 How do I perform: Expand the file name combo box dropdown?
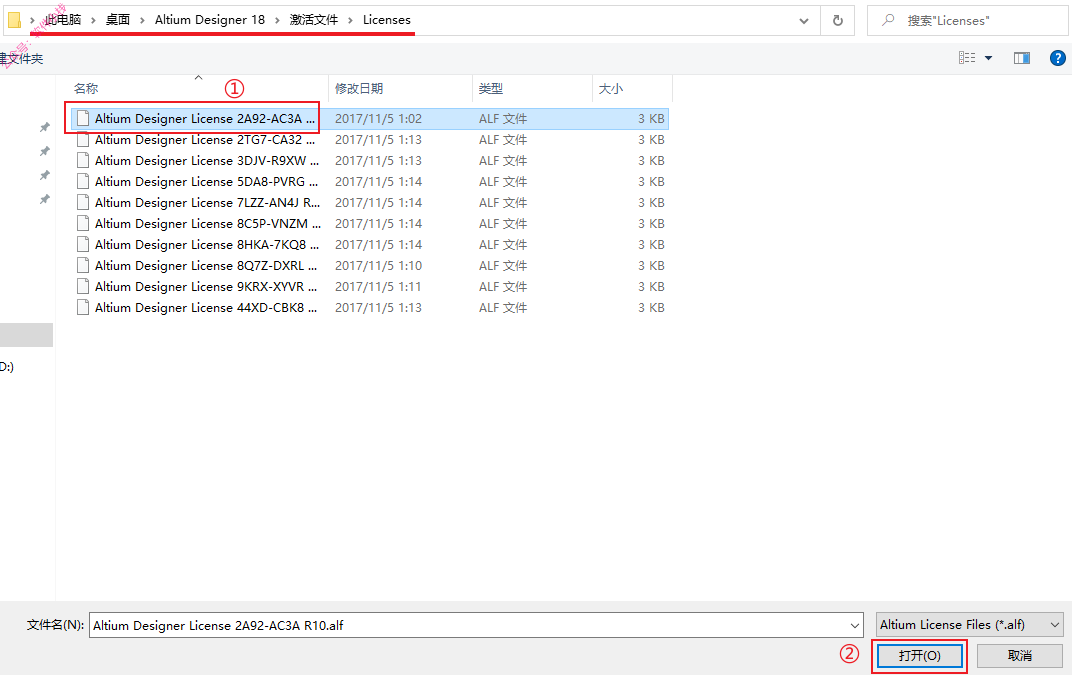855,625
